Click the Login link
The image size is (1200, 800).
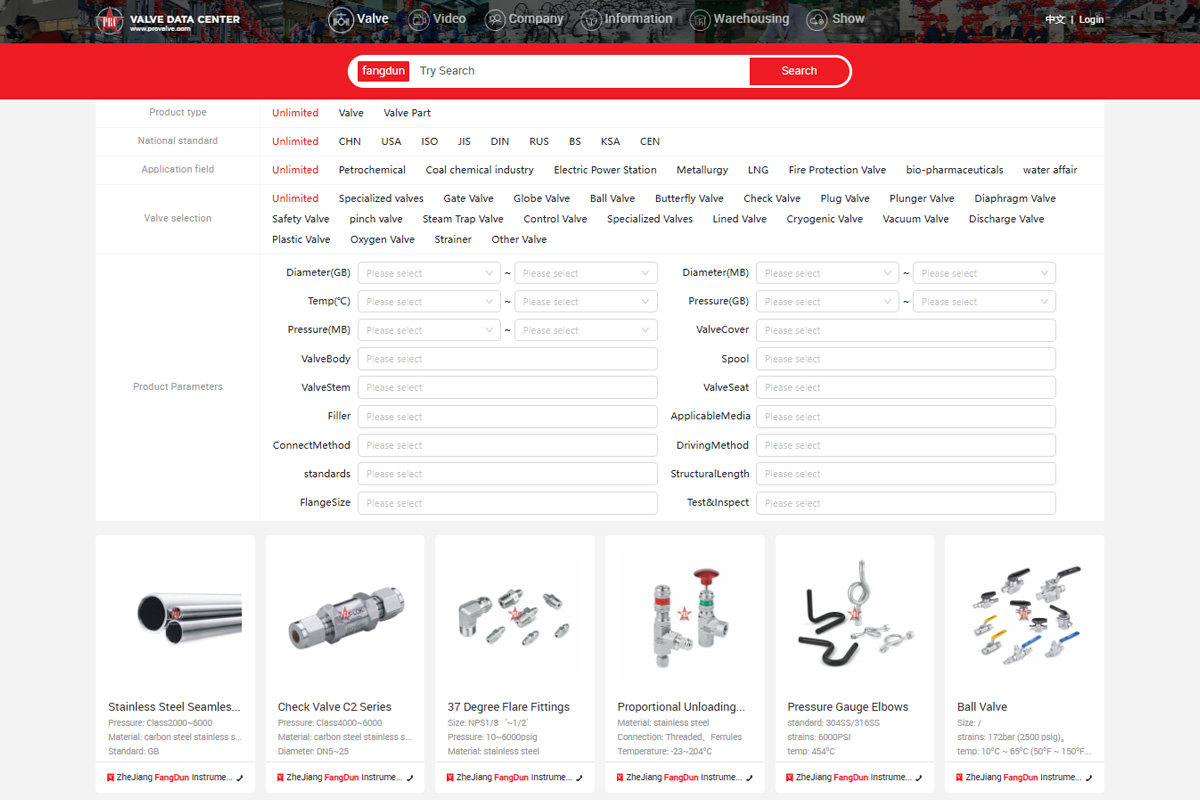1091,20
